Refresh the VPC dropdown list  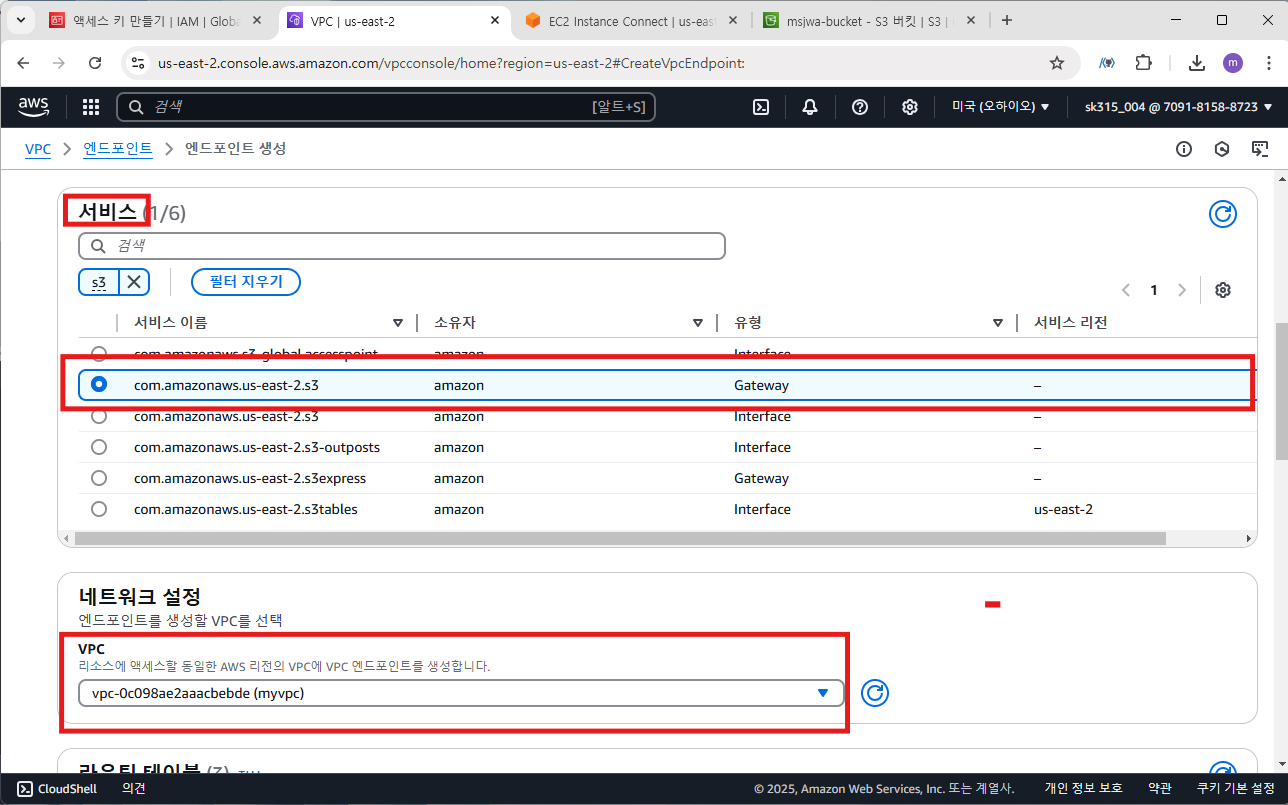click(x=875, y=693)
